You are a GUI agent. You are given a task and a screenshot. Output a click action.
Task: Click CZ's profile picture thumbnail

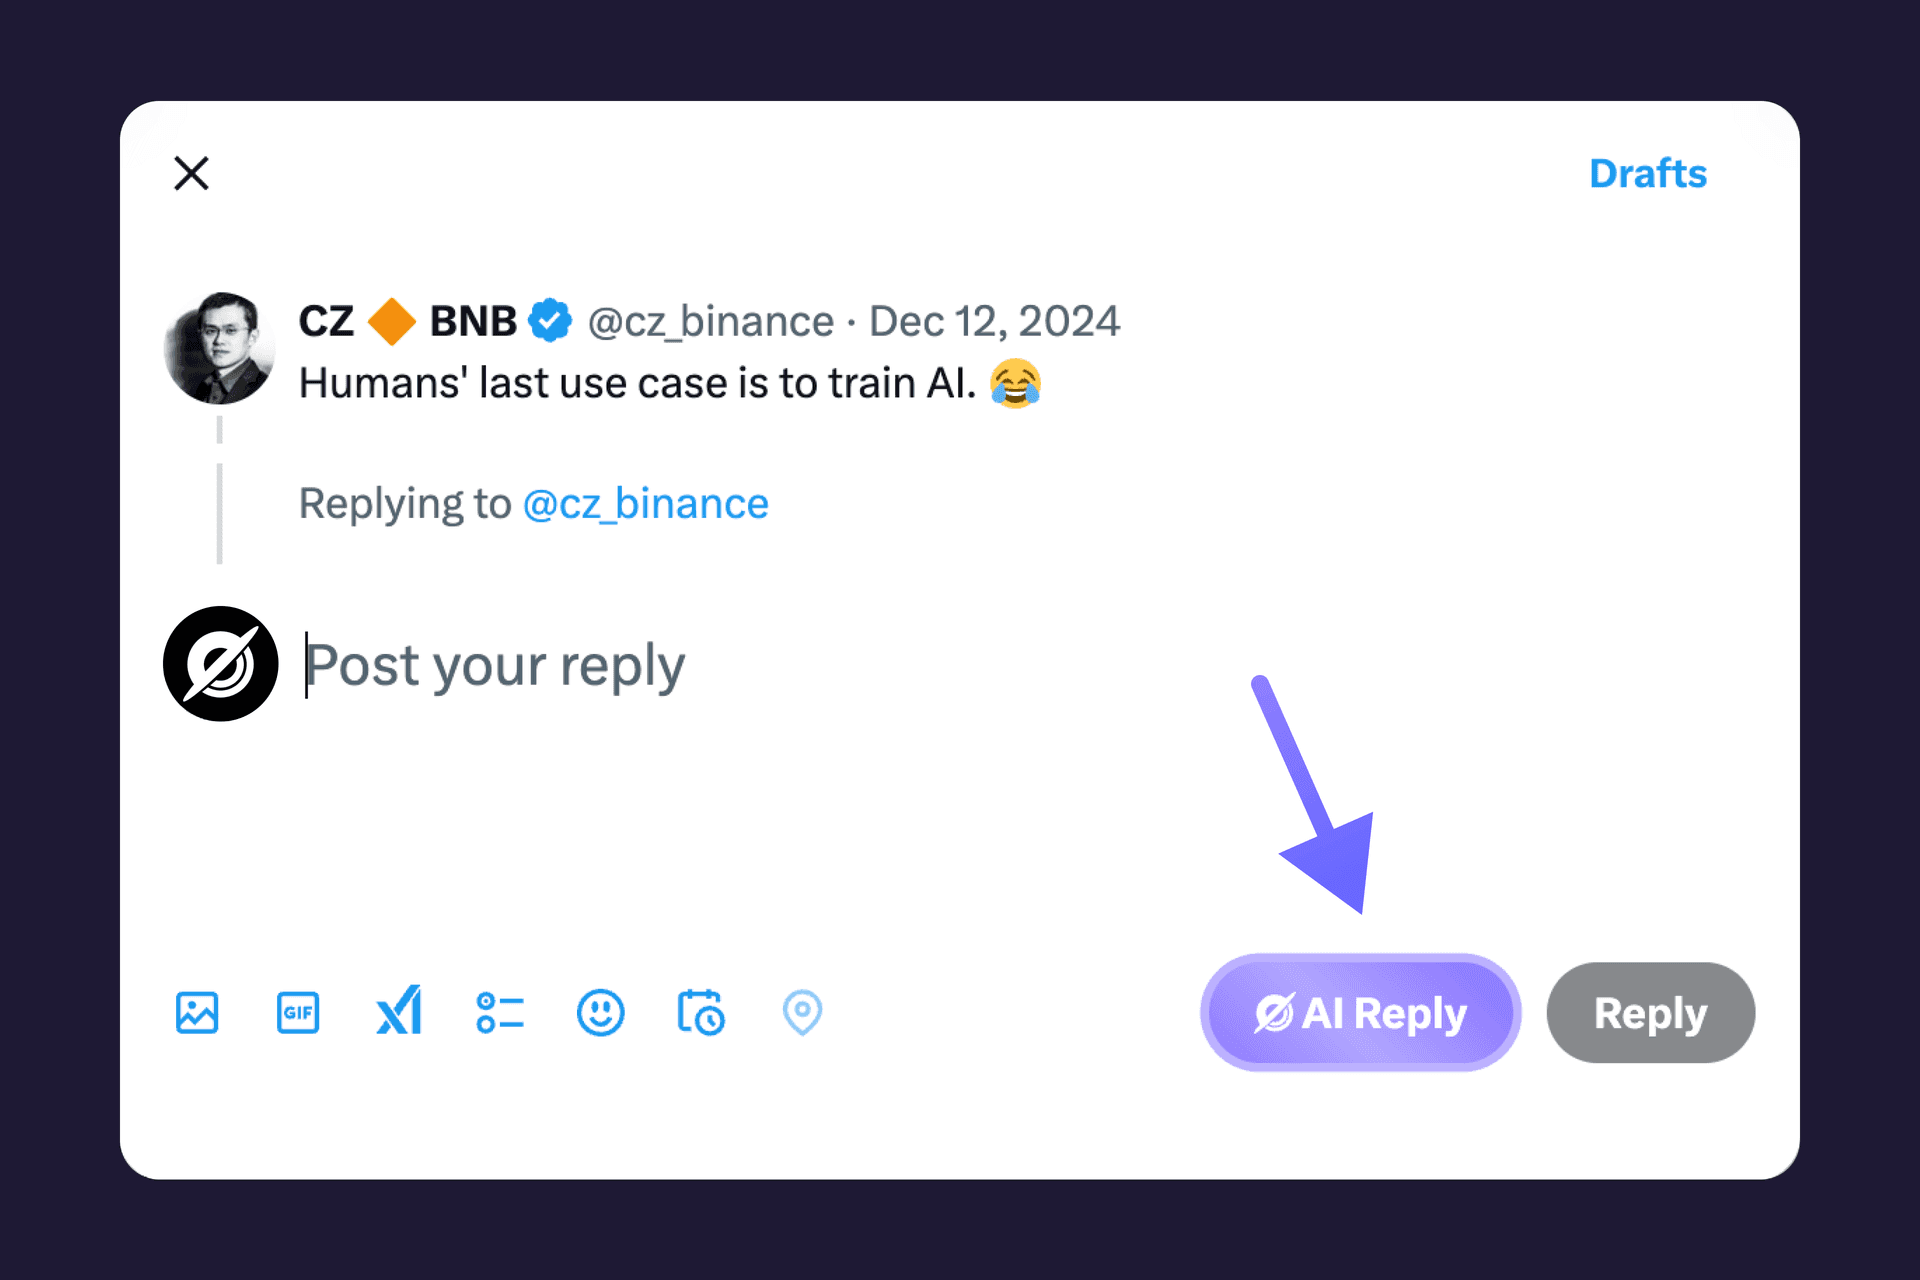click(220, 348)
